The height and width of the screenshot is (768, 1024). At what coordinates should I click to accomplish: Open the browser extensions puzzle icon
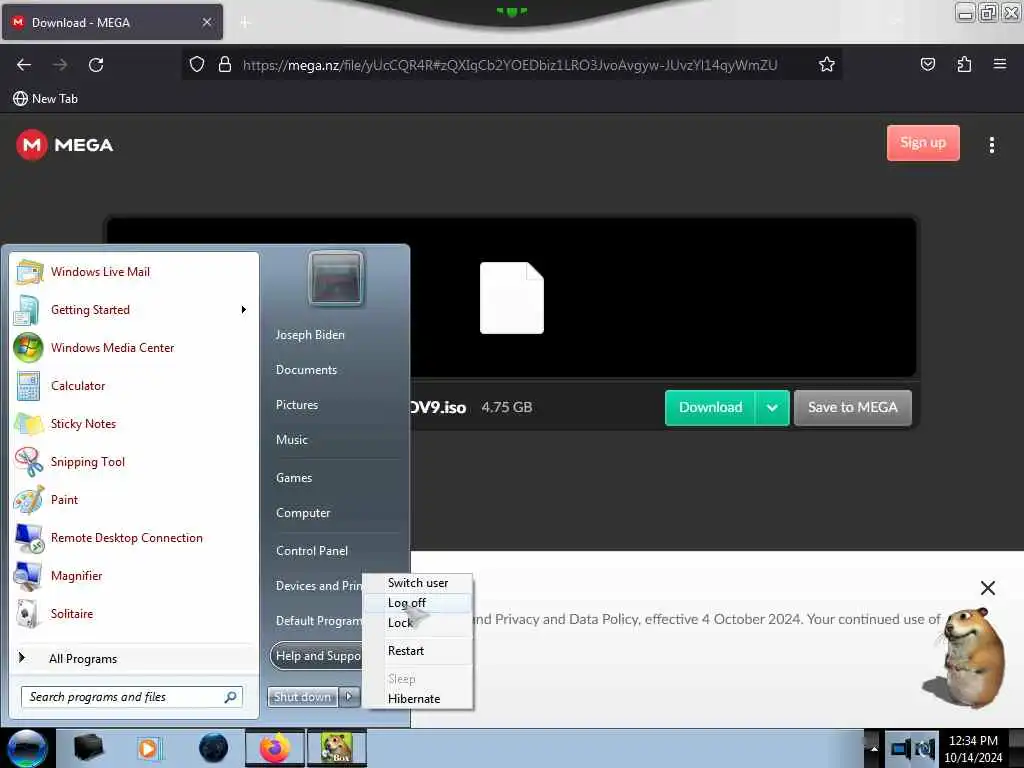[x=964, y=65]
